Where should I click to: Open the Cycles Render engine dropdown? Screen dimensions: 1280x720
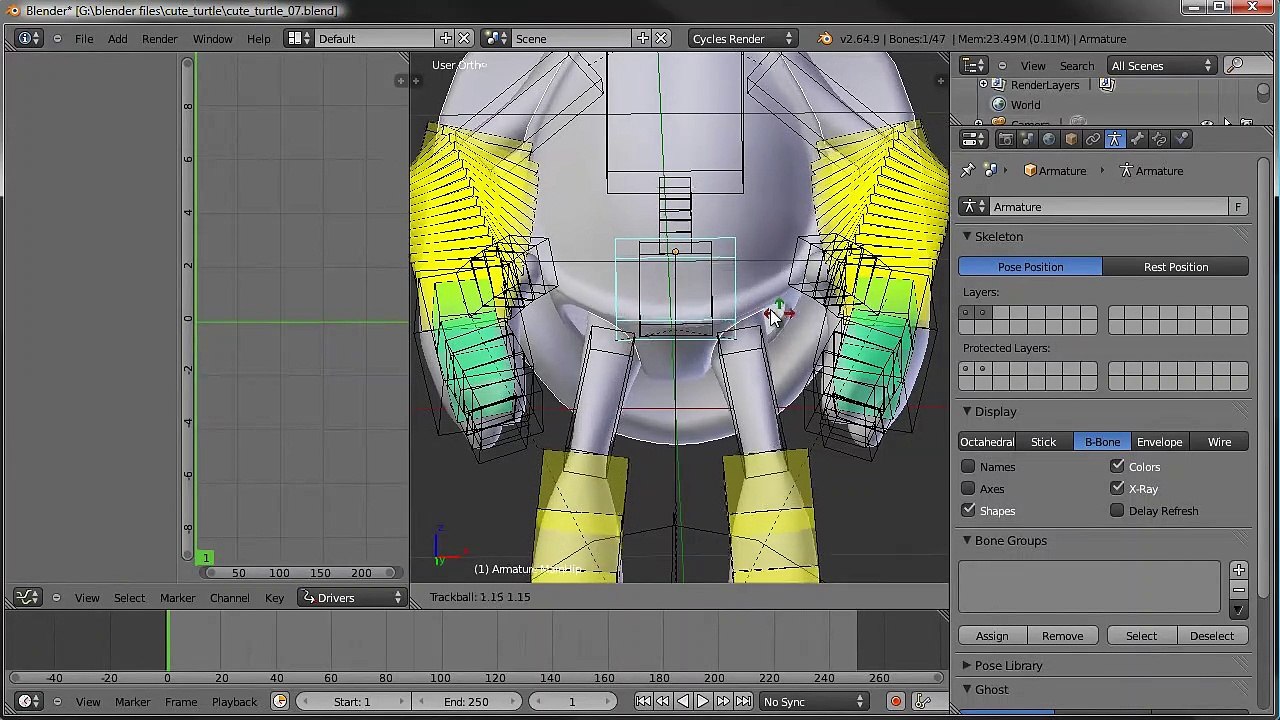point(740,39)
